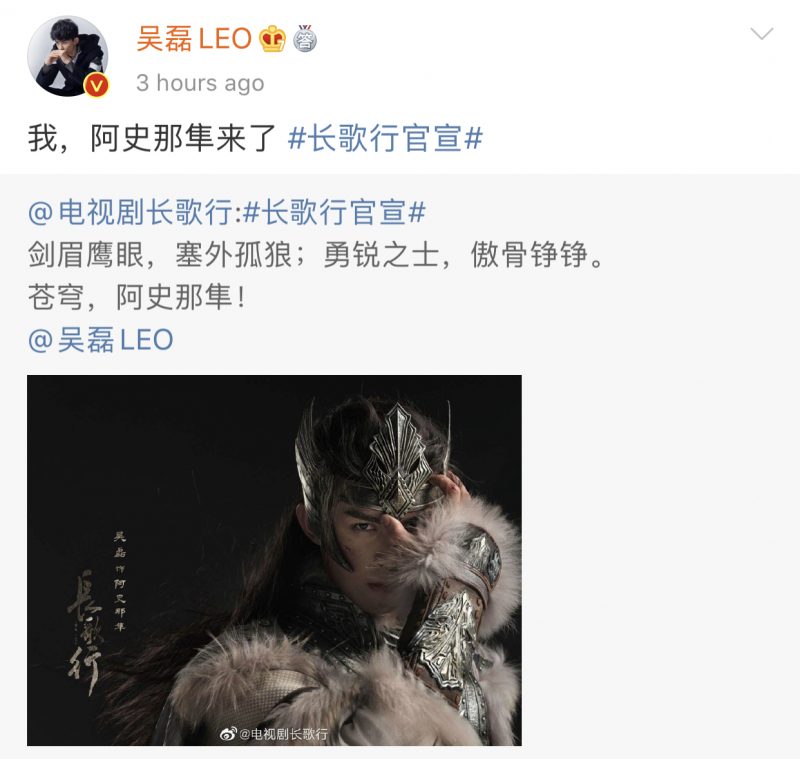Open the reposted text body
Screen dimensions: 800x759
[x=316, y=275]
